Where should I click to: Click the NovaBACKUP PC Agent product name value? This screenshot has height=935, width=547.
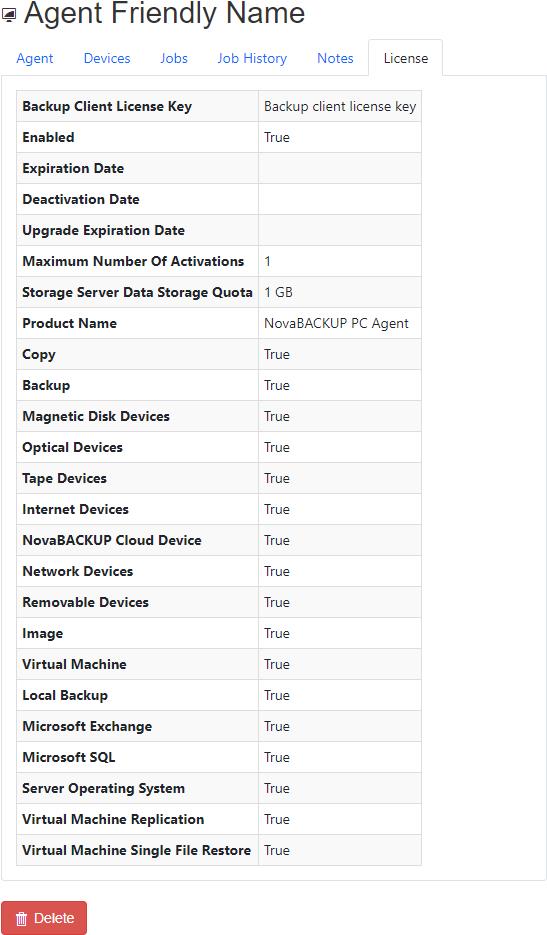pos(336,323)
